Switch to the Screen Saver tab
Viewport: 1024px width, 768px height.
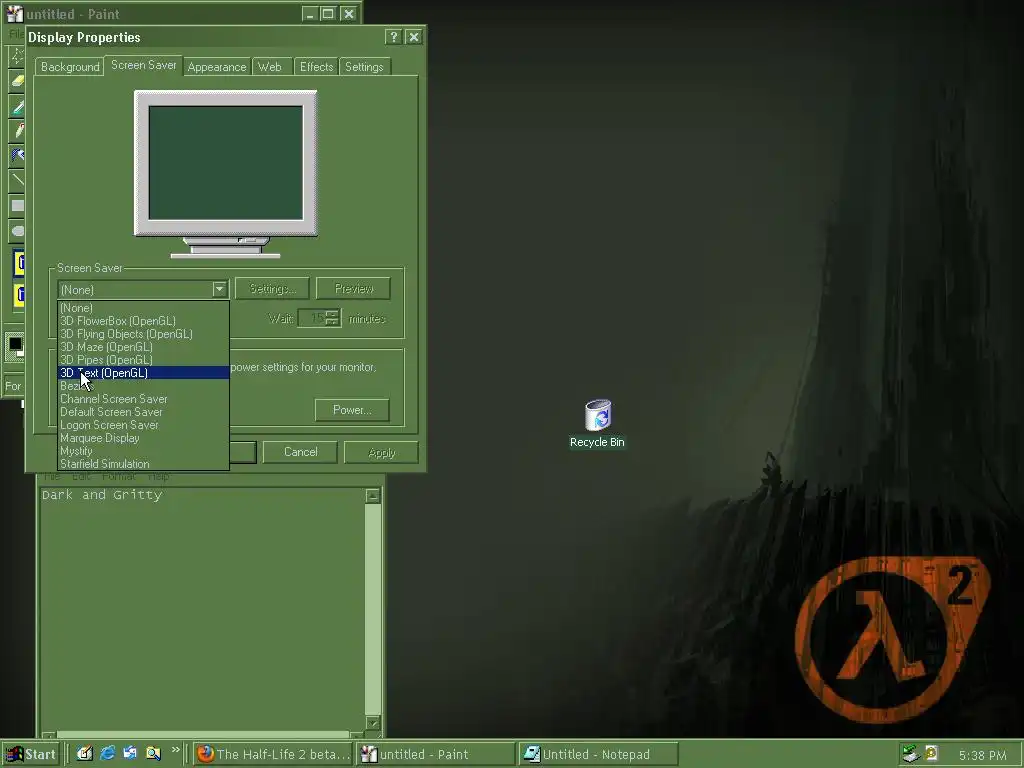(x=144, y=65)
